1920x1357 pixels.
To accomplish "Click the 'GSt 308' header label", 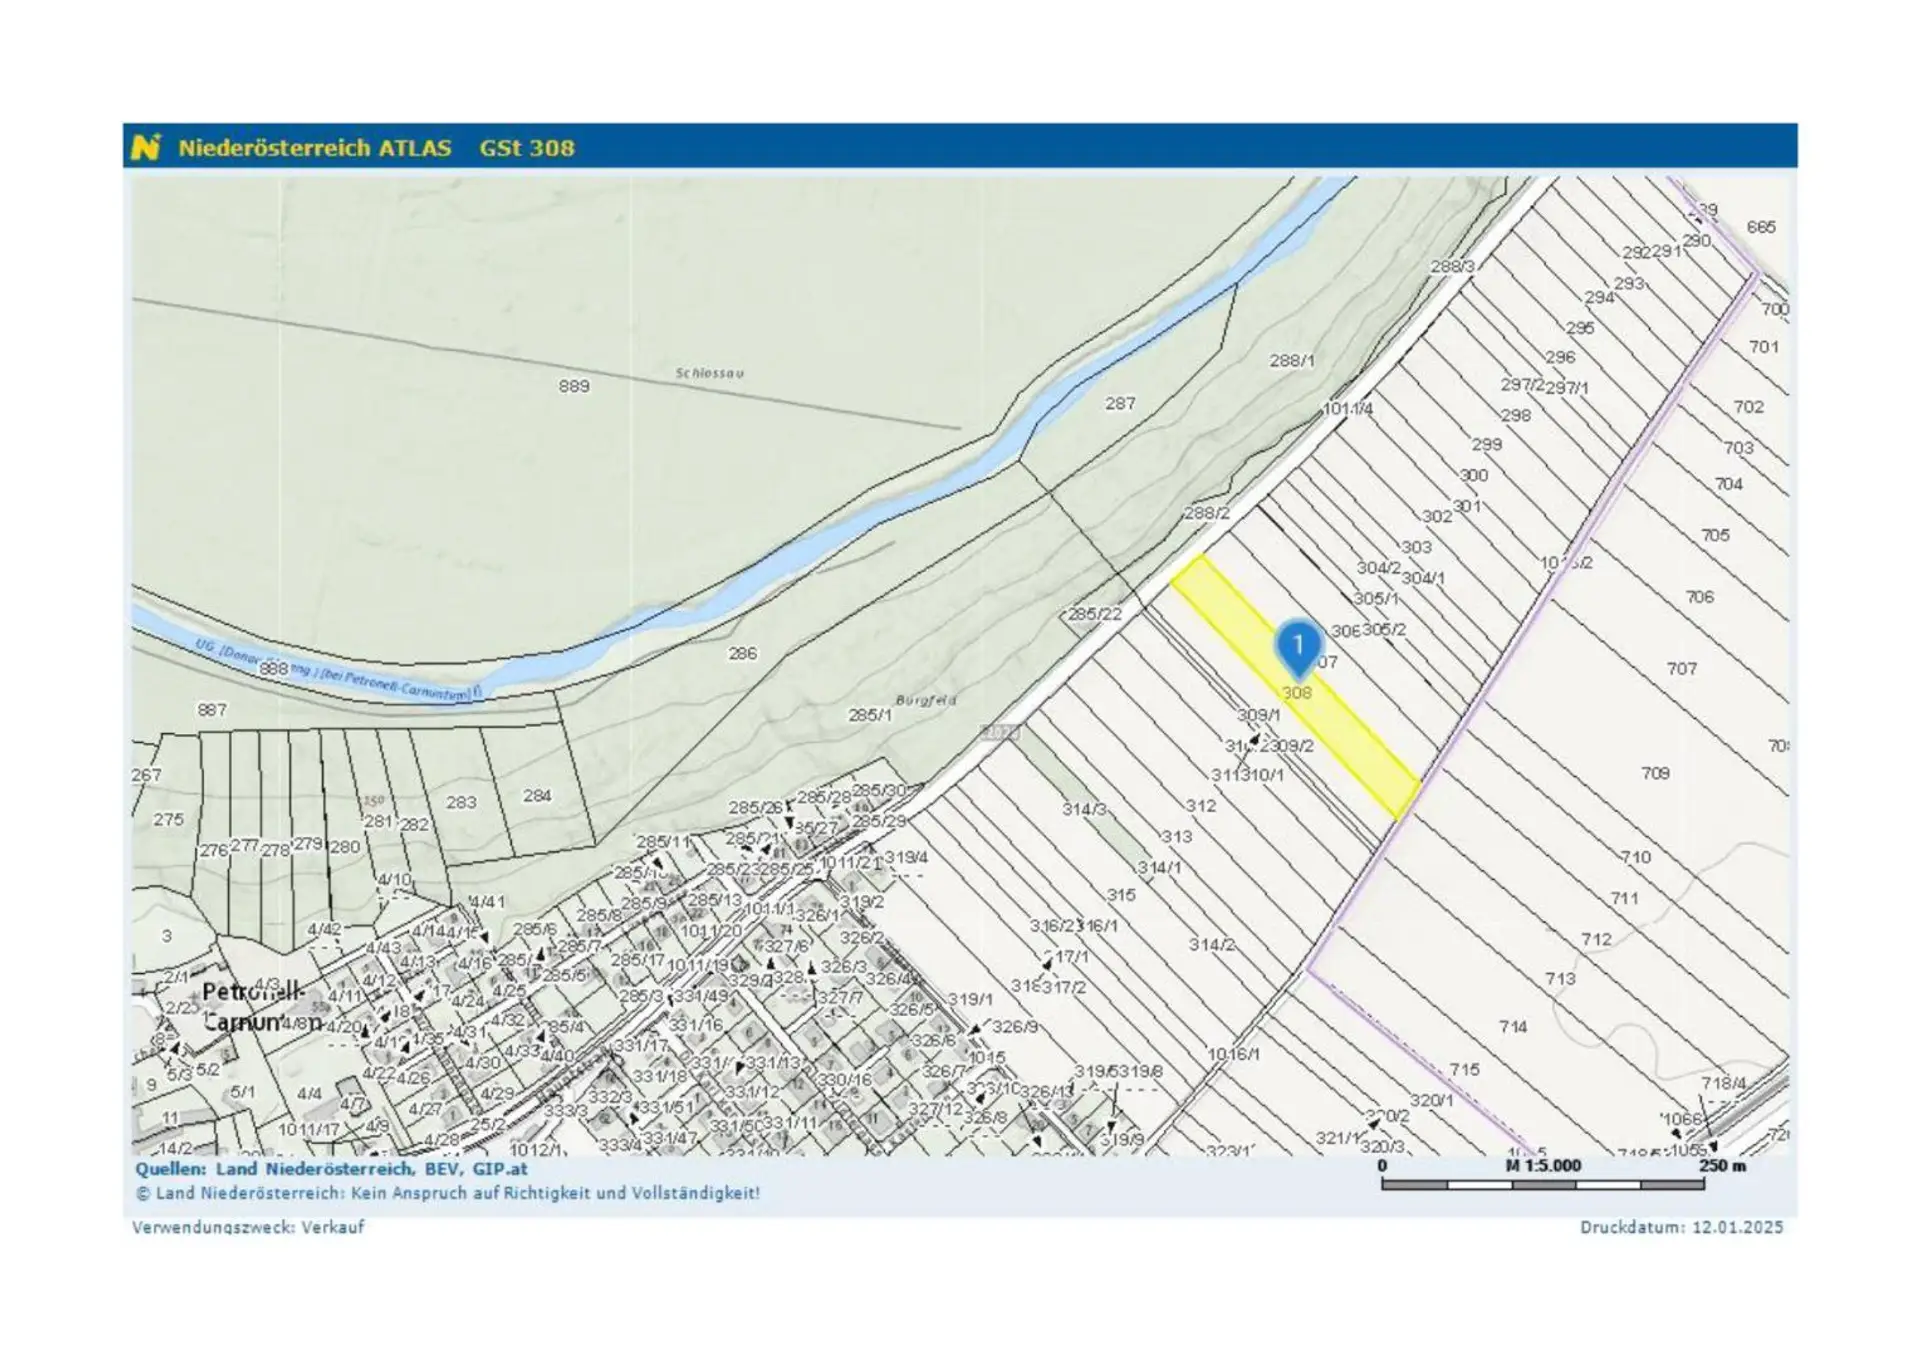I will click(x=526, y=148).
